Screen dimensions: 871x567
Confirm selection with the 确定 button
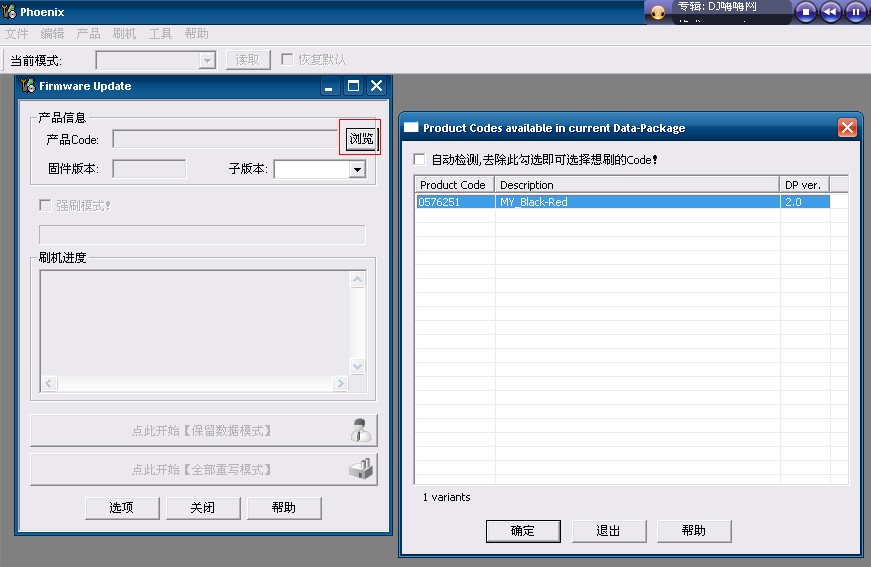[522, 531]
